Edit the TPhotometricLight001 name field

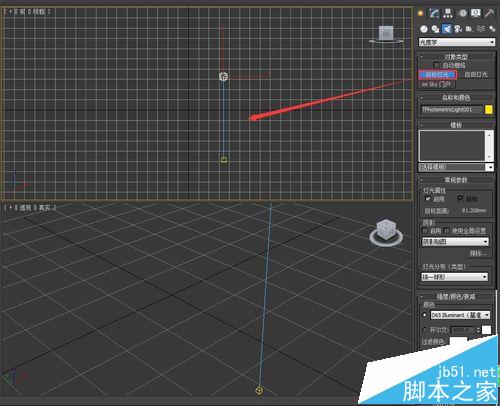[451, 110]
